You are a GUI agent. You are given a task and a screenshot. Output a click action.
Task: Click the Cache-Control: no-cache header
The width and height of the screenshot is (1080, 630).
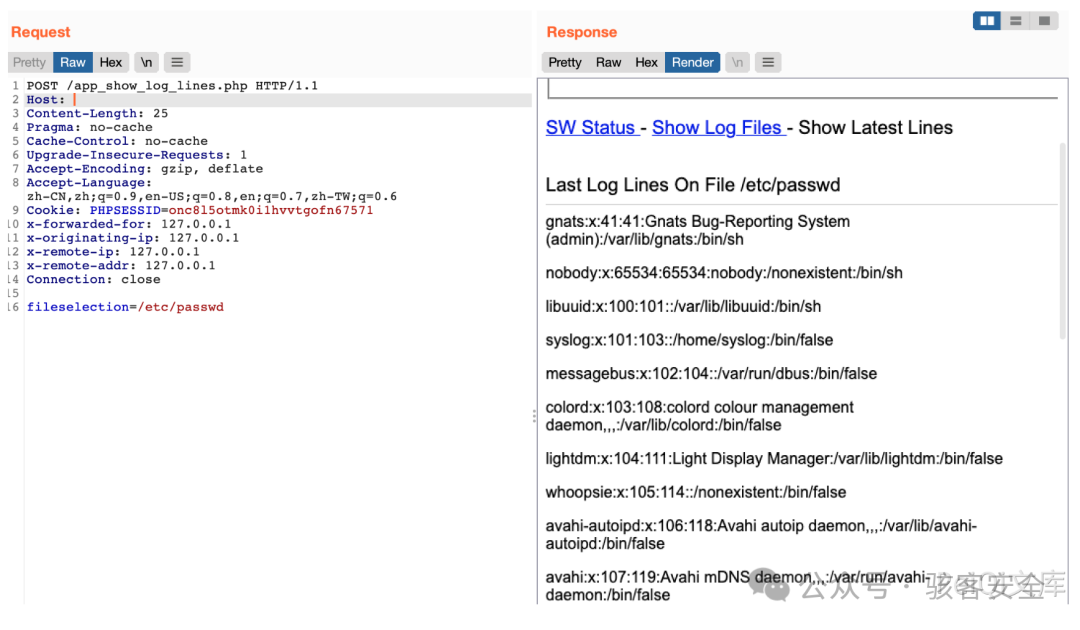click(117, 141)
